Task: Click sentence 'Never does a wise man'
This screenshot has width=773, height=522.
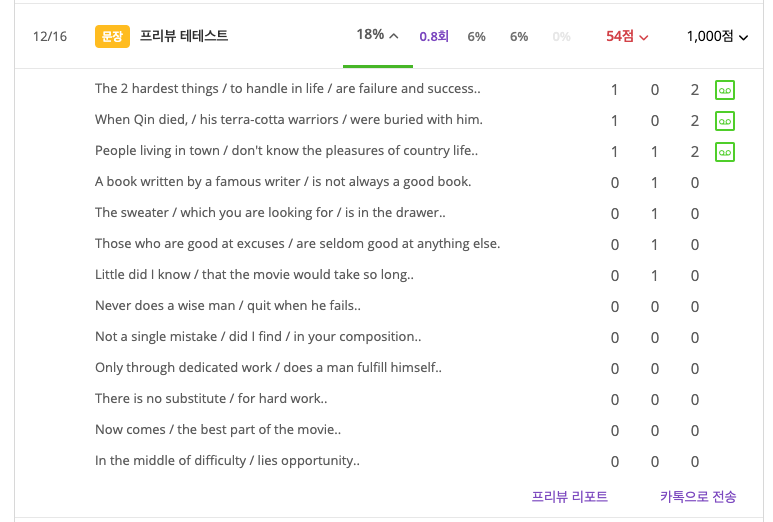Action: pos(228,306)
